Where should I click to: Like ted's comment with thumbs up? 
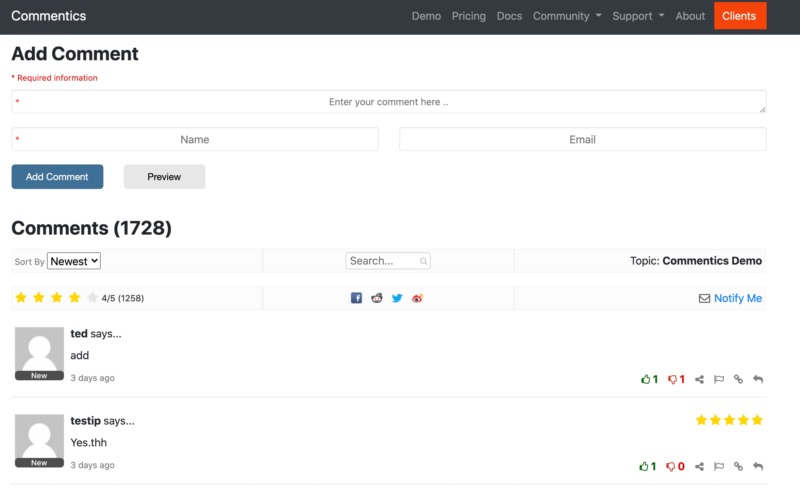pos(646,379)
